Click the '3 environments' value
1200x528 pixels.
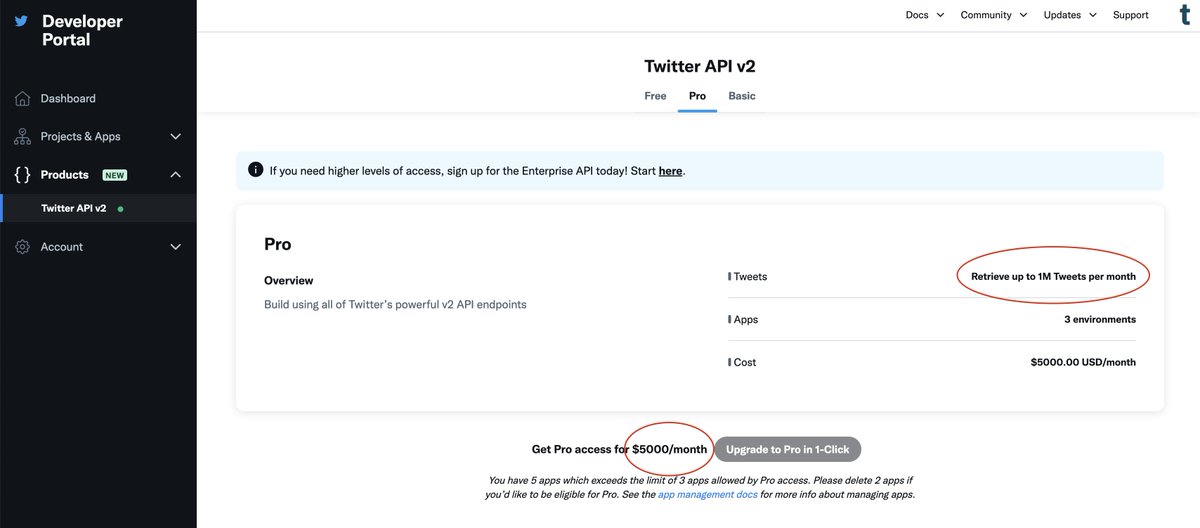pyautogui.click(x=1099, y=319)
